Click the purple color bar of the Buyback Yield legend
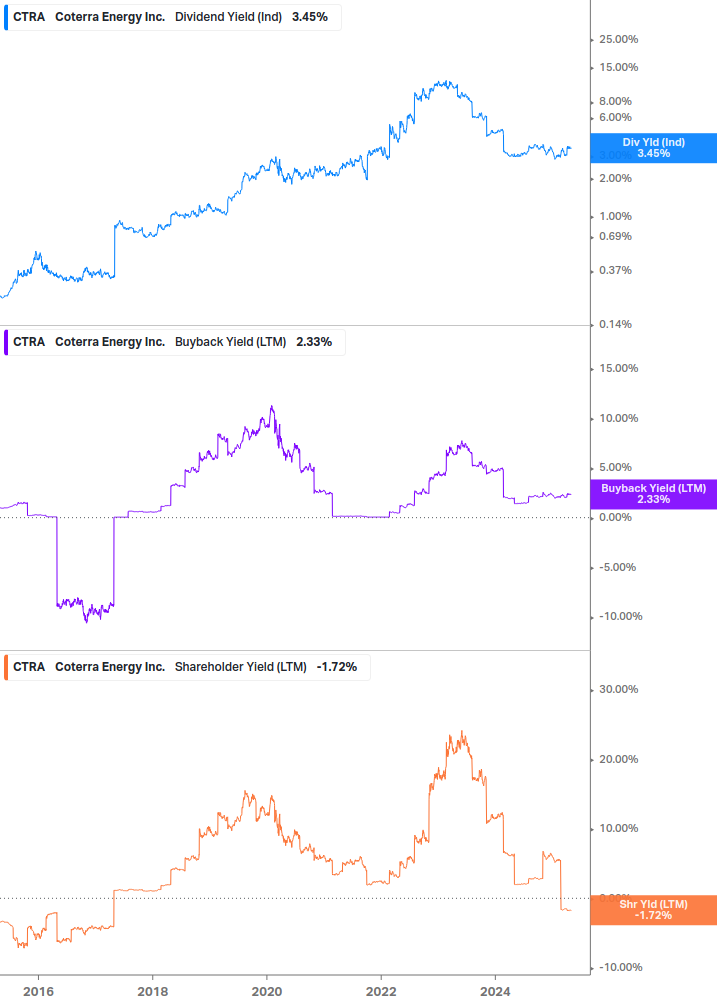The height and width of the screenshot is (1005, 717). click(x=6, y=342)
